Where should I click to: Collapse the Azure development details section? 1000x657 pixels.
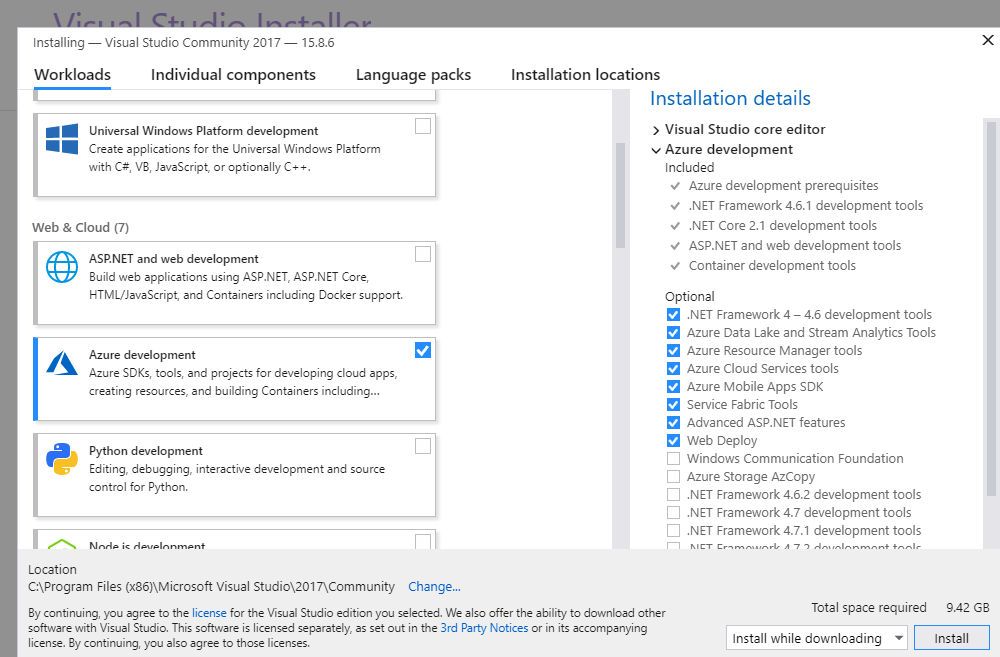click(x=657, y=150)
